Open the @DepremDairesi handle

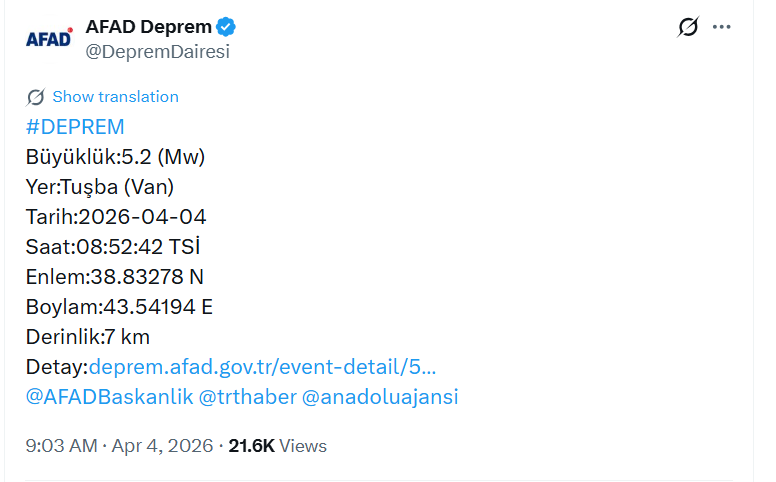157,52
